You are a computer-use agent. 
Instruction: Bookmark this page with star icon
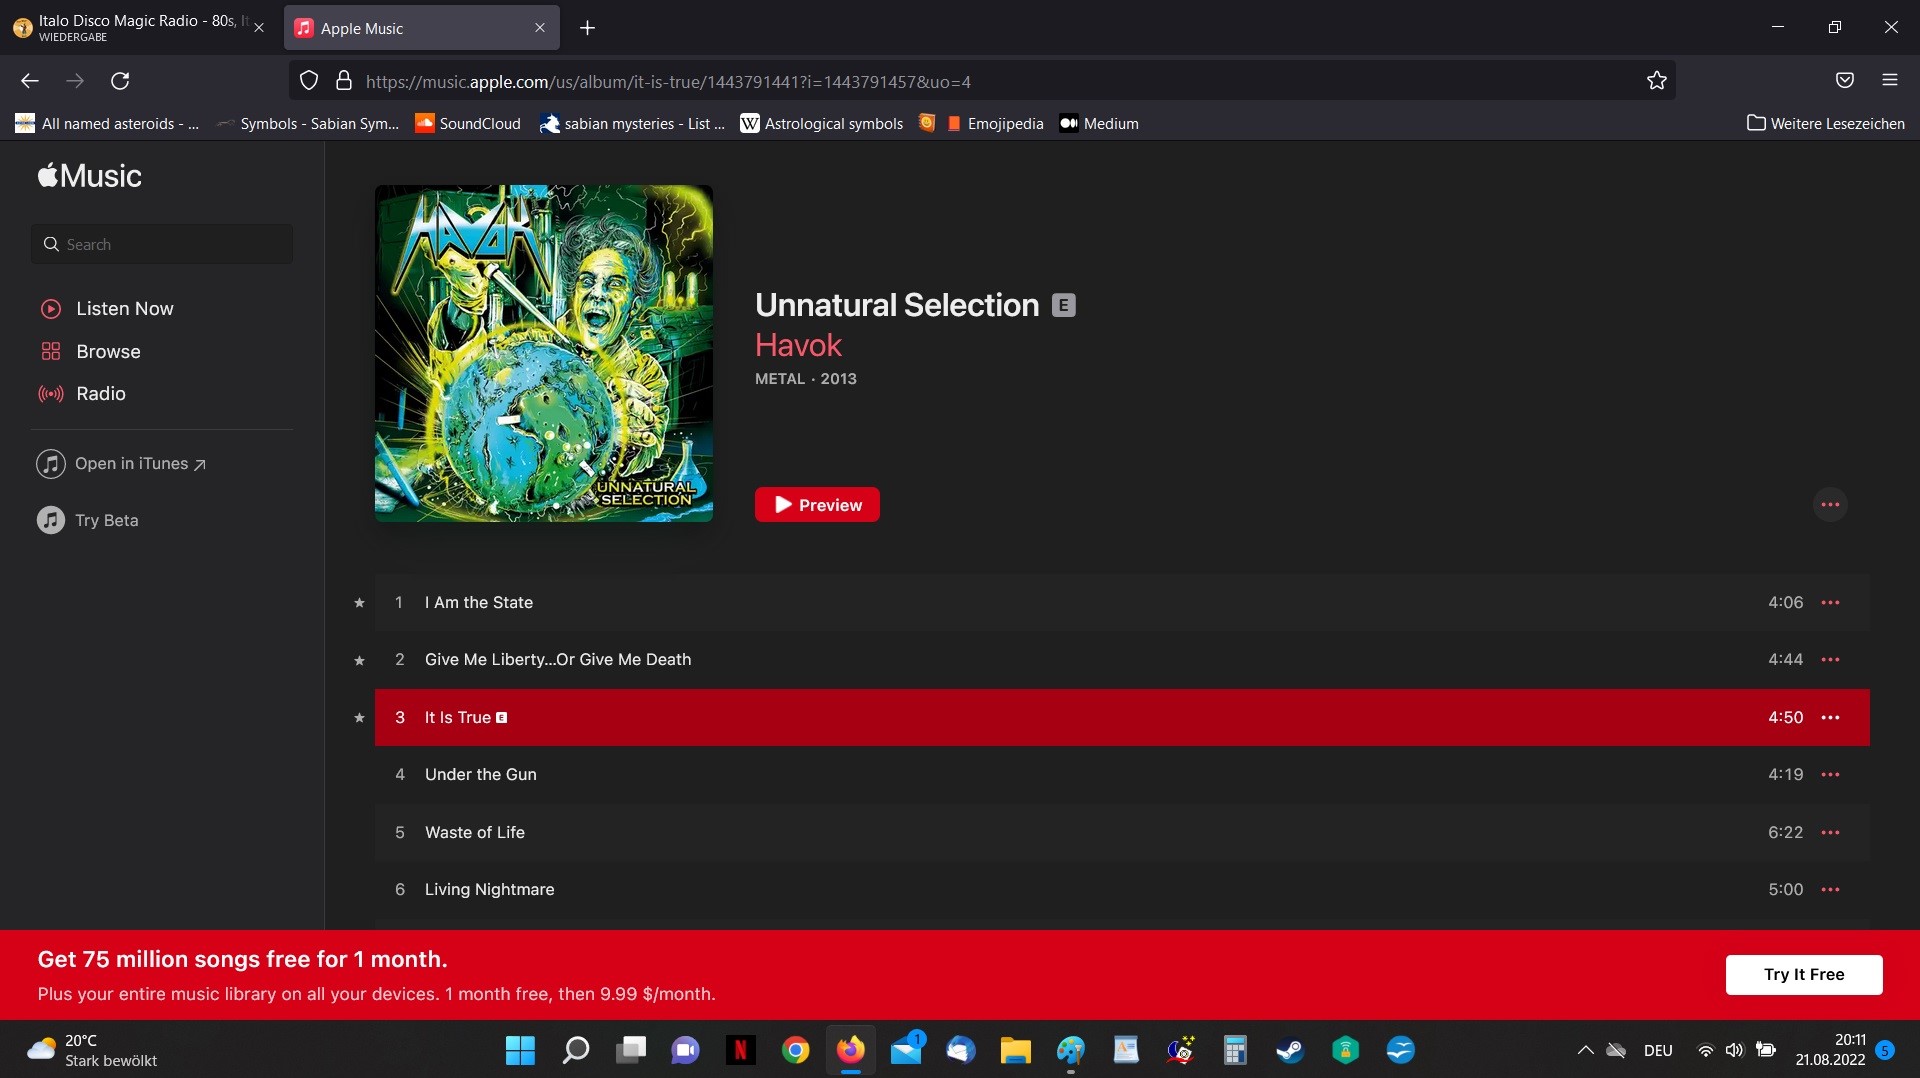[x=1657, y=81]
